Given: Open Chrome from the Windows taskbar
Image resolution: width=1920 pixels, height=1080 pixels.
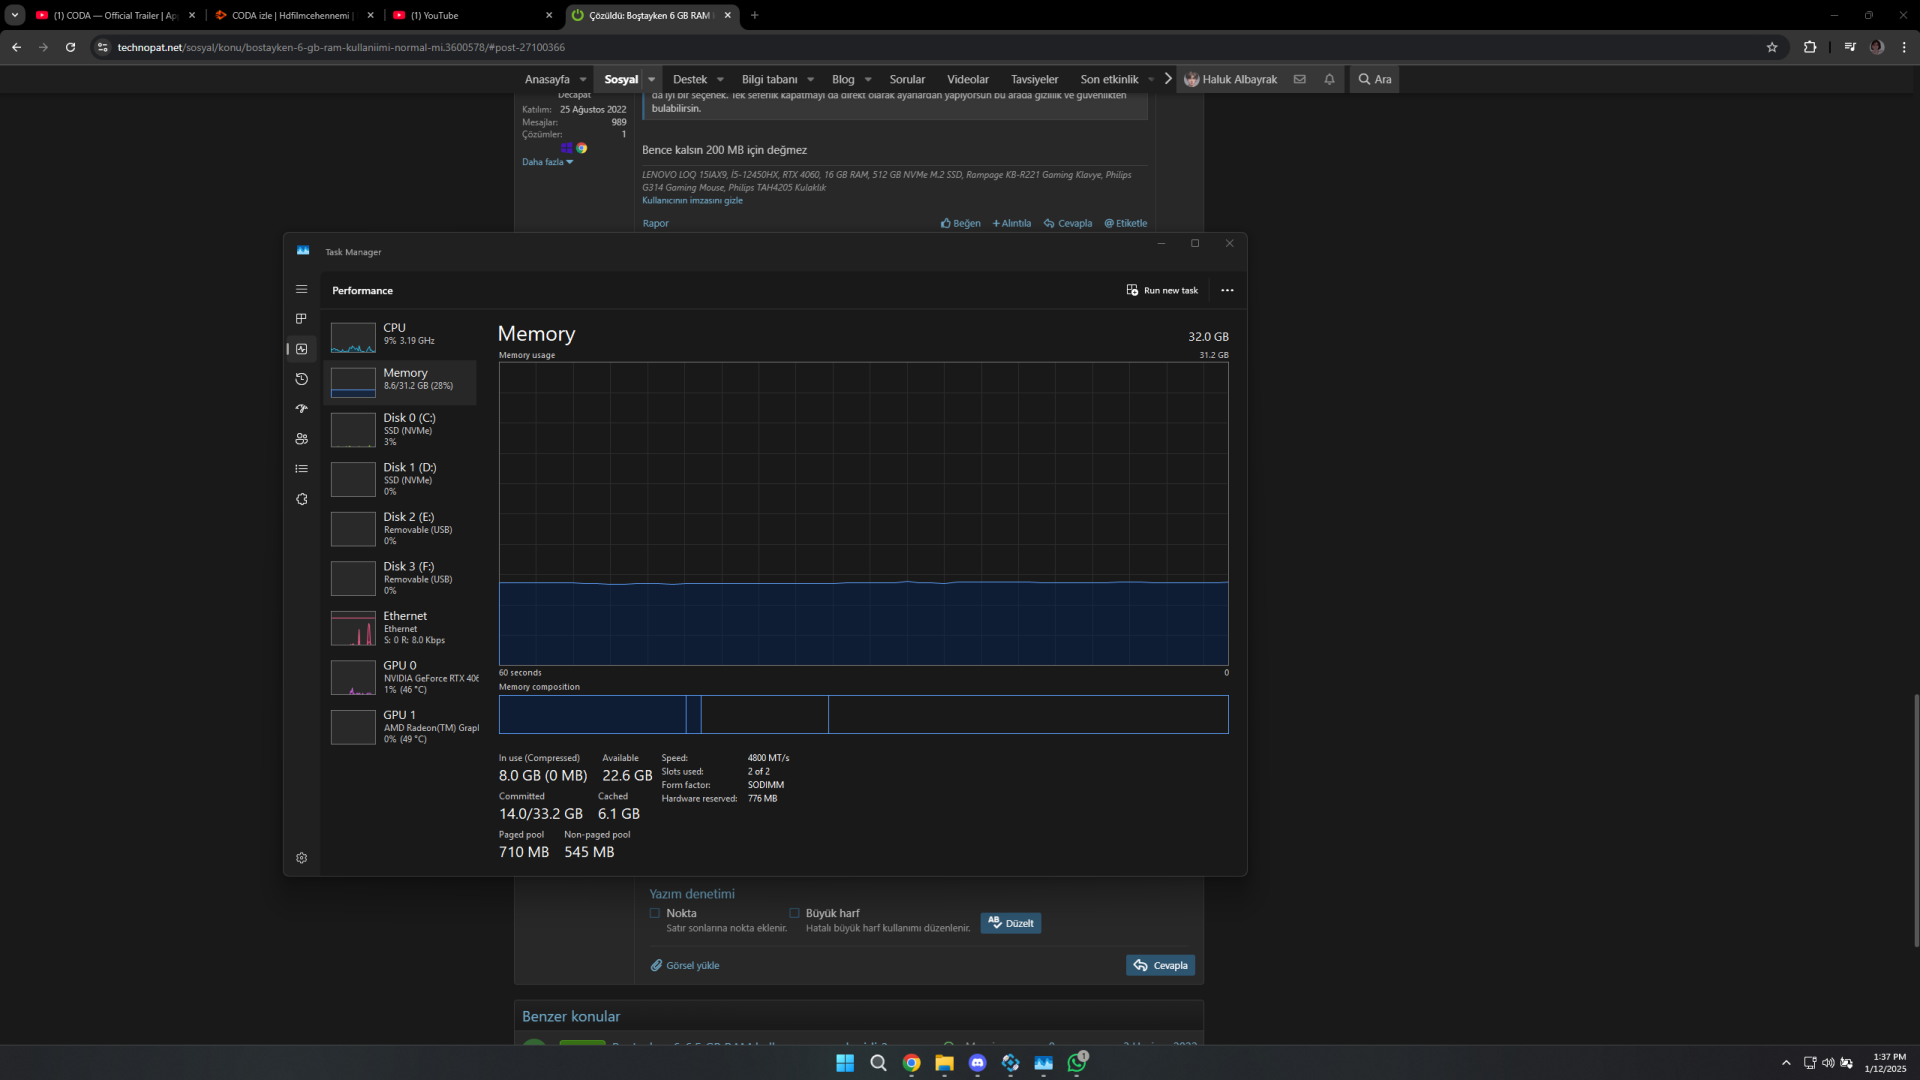Looking at the screenshot, I should (x=911, y=1063).
